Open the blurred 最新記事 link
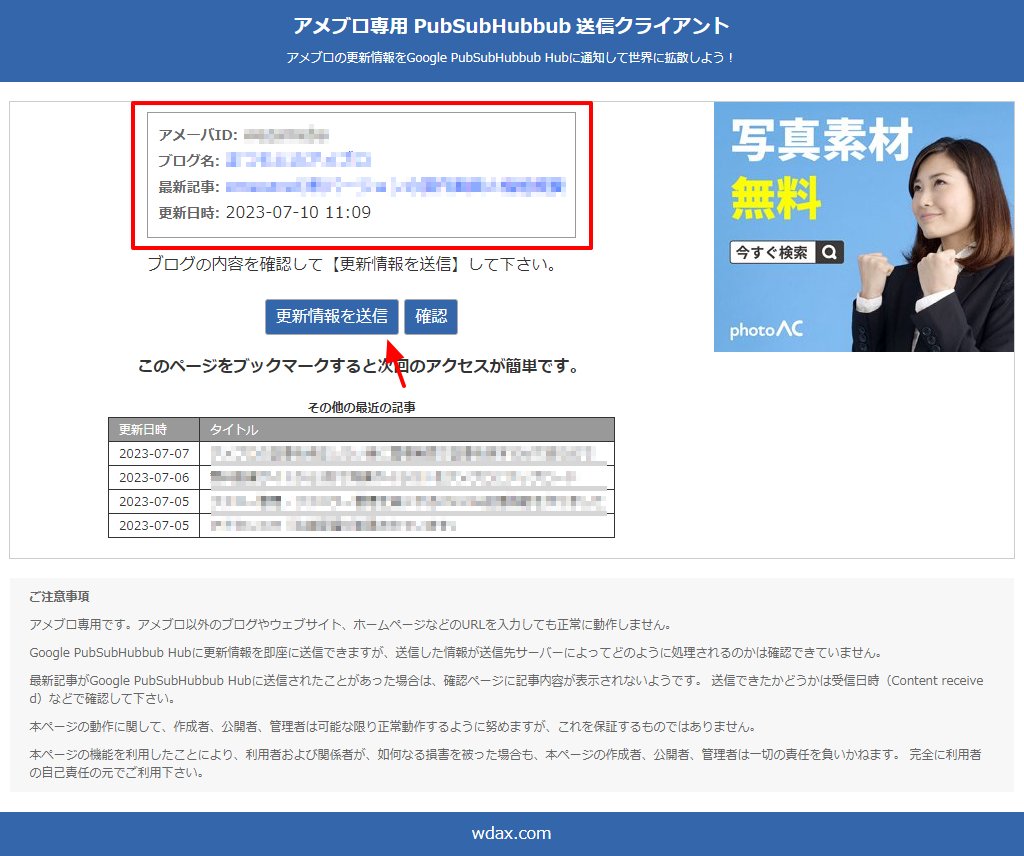Viewport: 1024px width, 856px height. (x=394, y=186)
